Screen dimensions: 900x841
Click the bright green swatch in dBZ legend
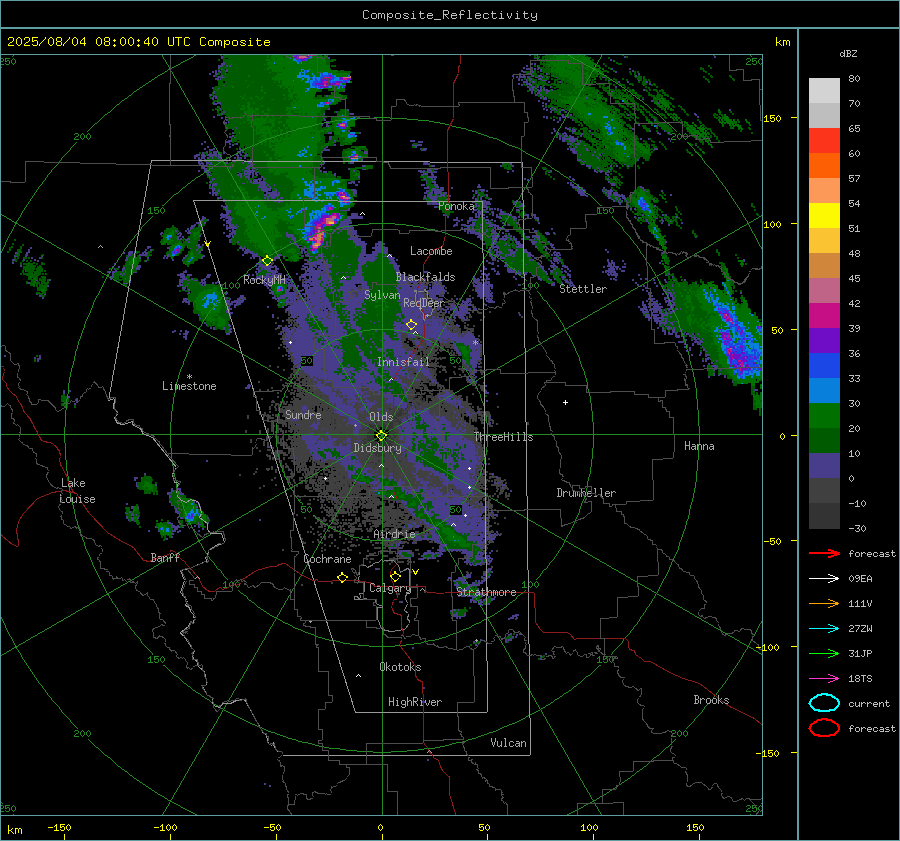pyautogui.click(x=824, y=416)
